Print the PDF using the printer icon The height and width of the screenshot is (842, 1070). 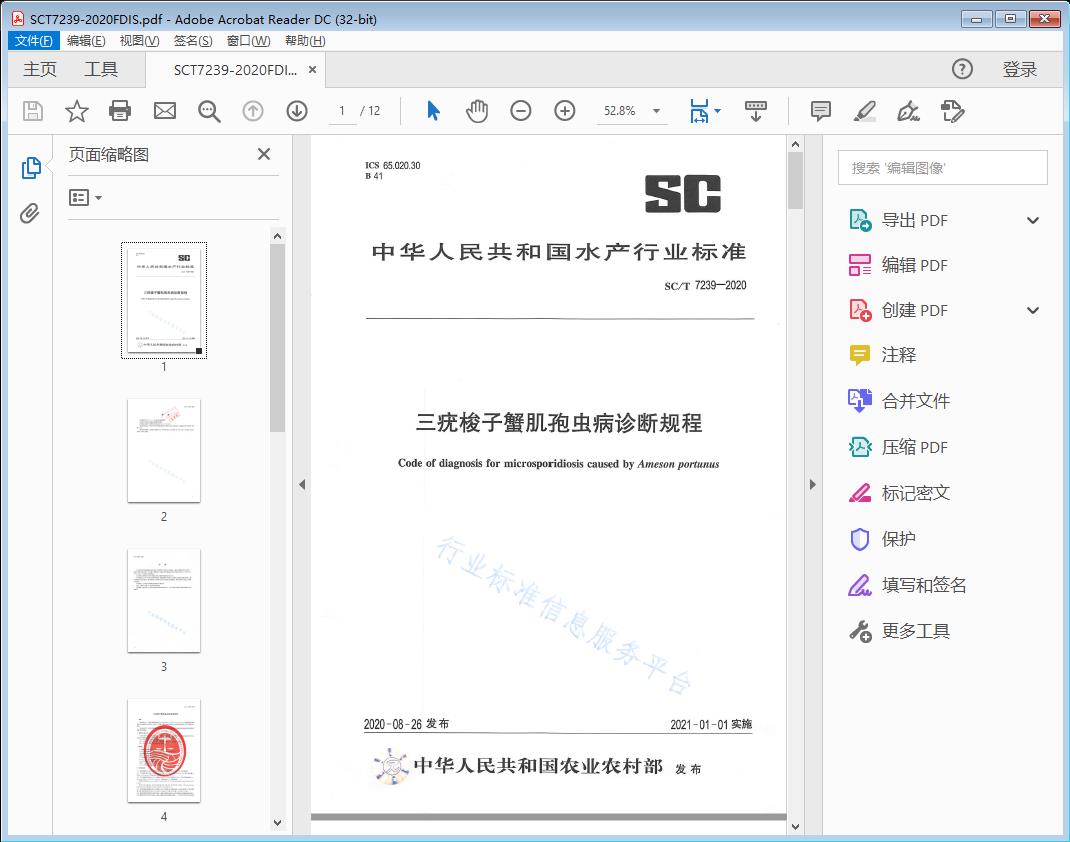(120, 111)
